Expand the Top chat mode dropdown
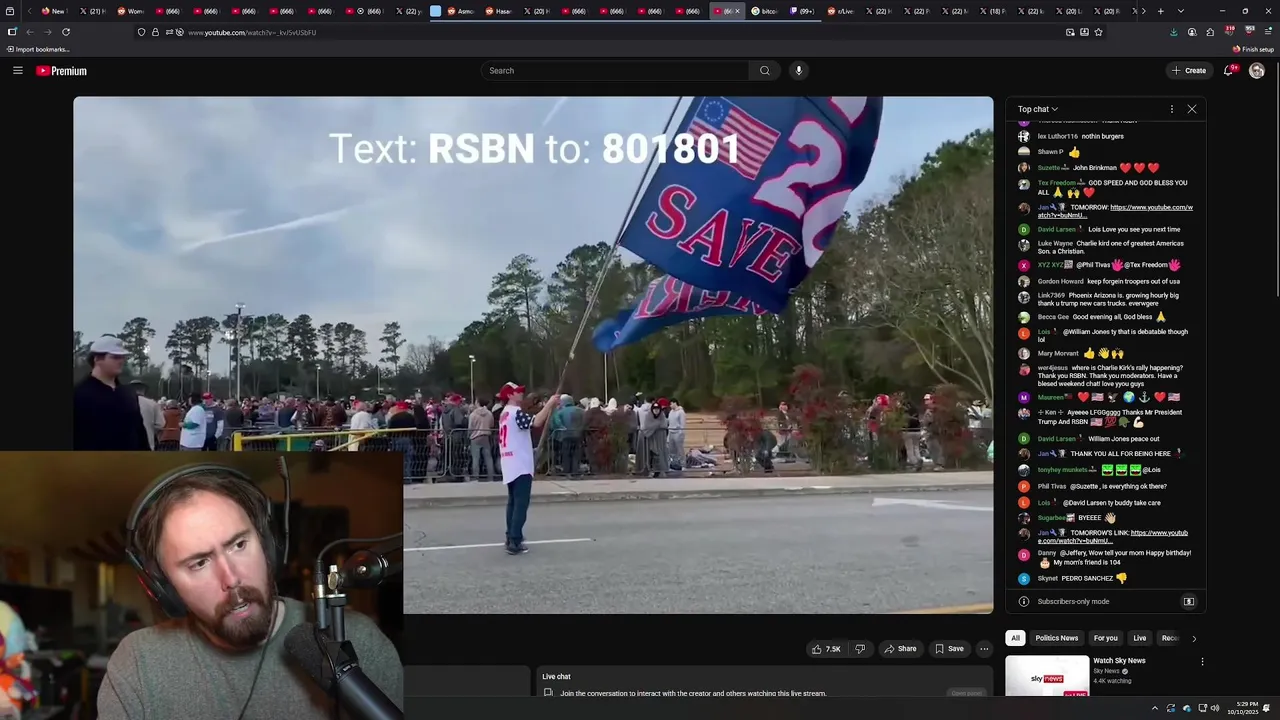Viewport: 1280px width, 720px height. coord(1038,109)
